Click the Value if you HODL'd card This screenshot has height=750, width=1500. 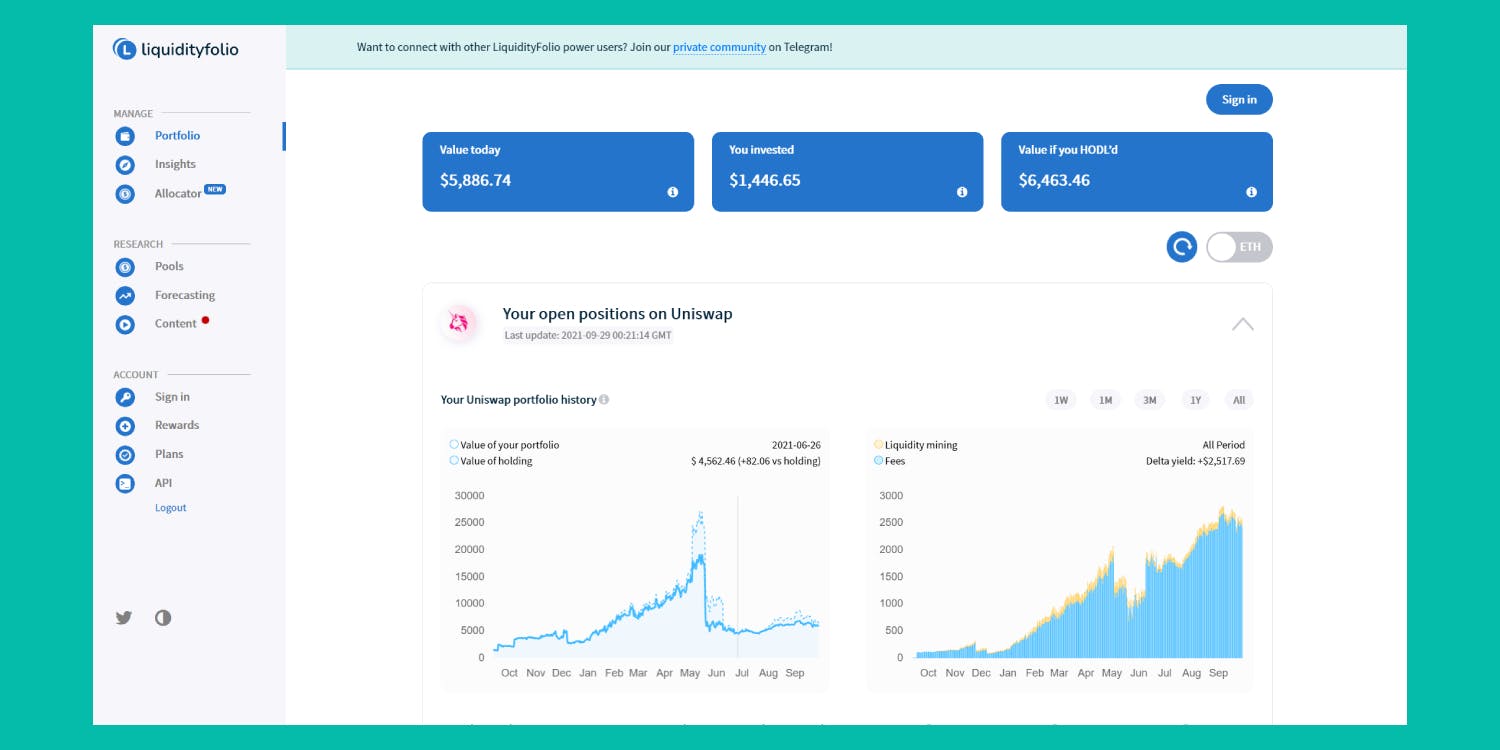pyautogui.click(x=1137, y=172)
